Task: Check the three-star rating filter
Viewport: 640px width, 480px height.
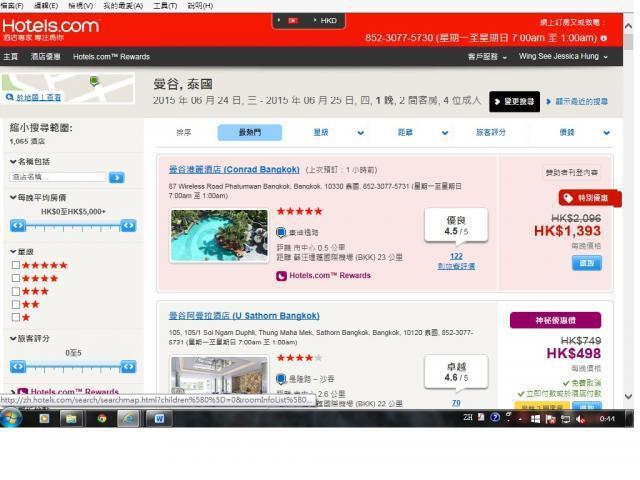Action: coord(16,291)
